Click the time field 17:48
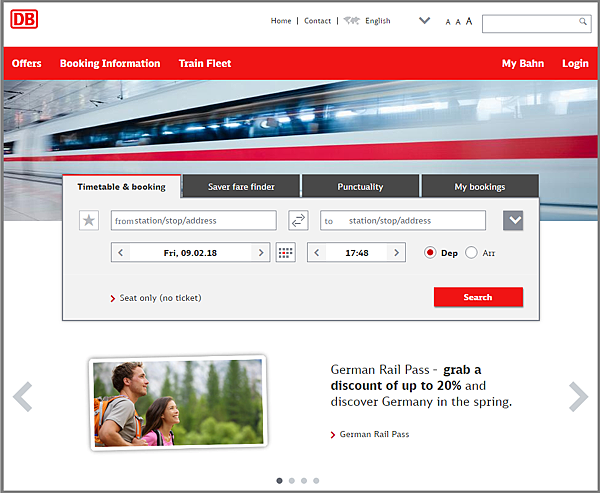The width and height of the screenshot is (600, 493). click(357, 253)
